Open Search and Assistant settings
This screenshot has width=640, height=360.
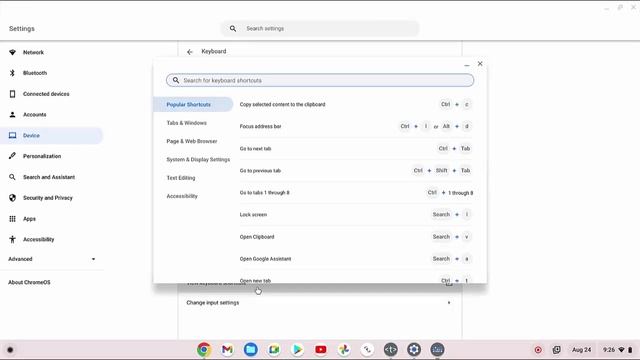pos(49,177)
